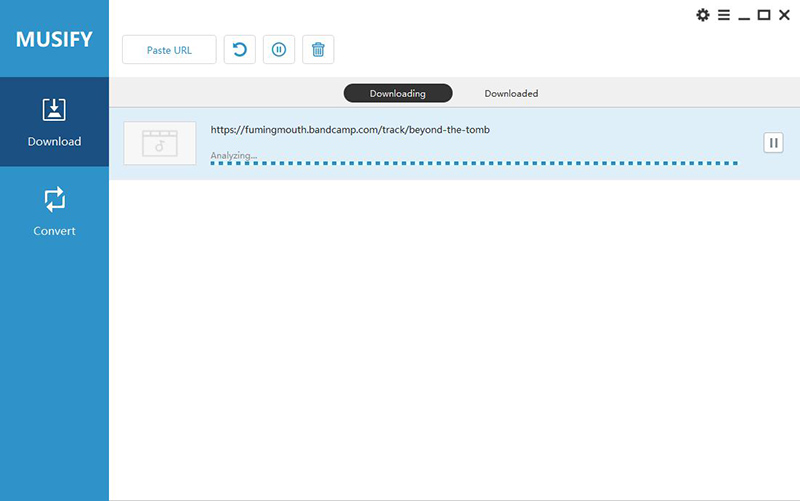Screen dimensions: 800x501
Task: Click the bandcamp beyond-the-tomb URL text
Action: [x=350, y=130]
